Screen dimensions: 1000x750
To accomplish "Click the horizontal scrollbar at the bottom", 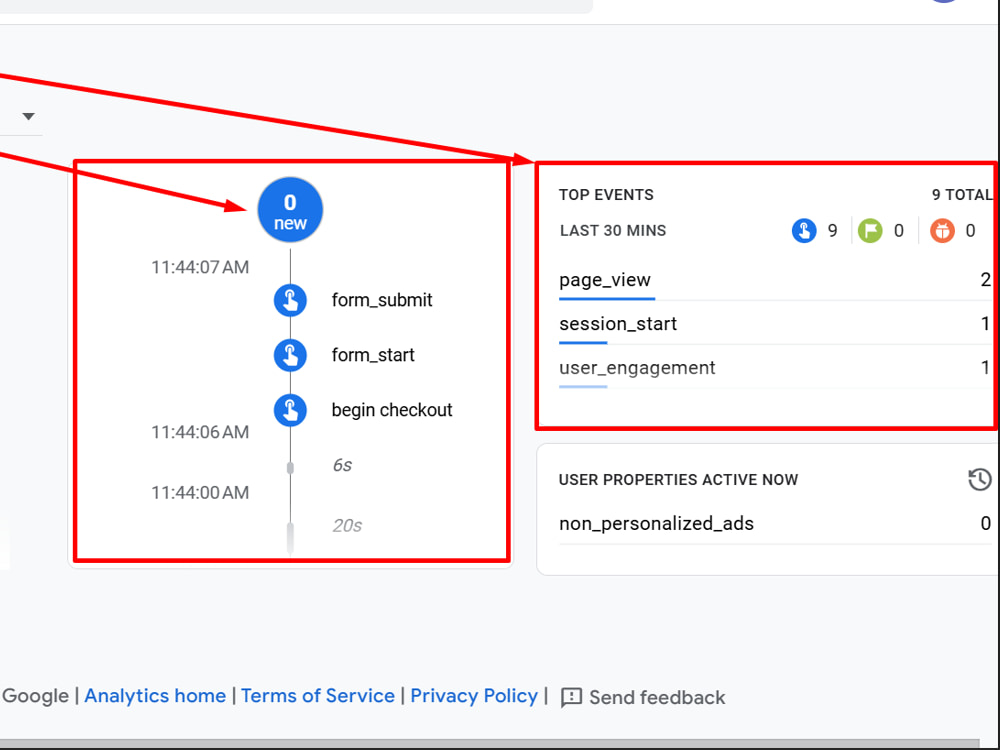I will [x=490, y=744].
